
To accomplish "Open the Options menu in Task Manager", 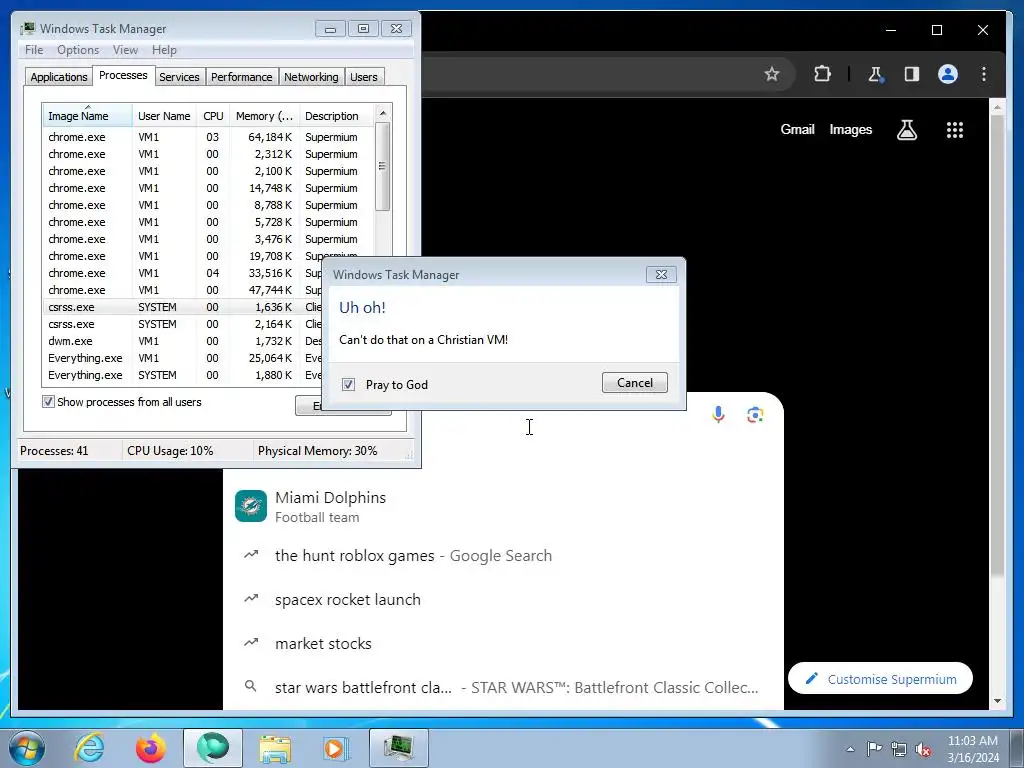I will (x=78, y=50).
